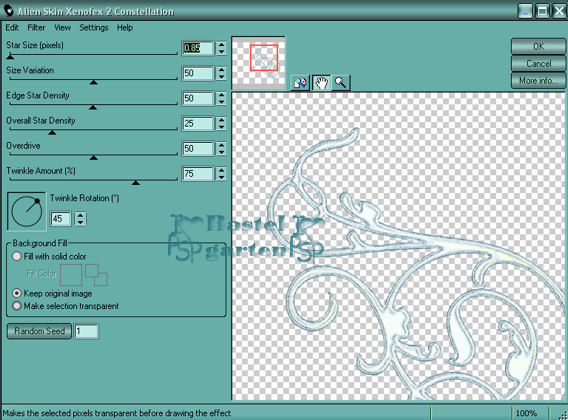Click the More info button
568x420 pixels.
pyautogui.click(x=538, y=80)
